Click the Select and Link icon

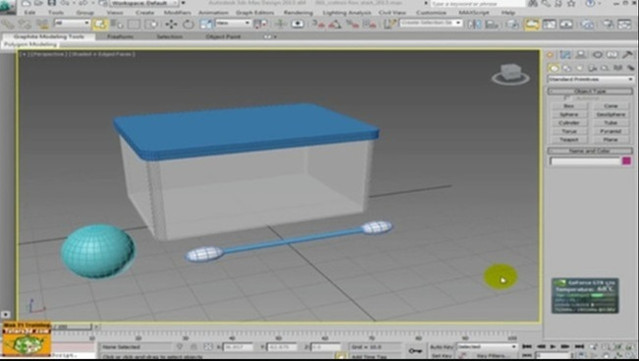[x=8, y=24]
